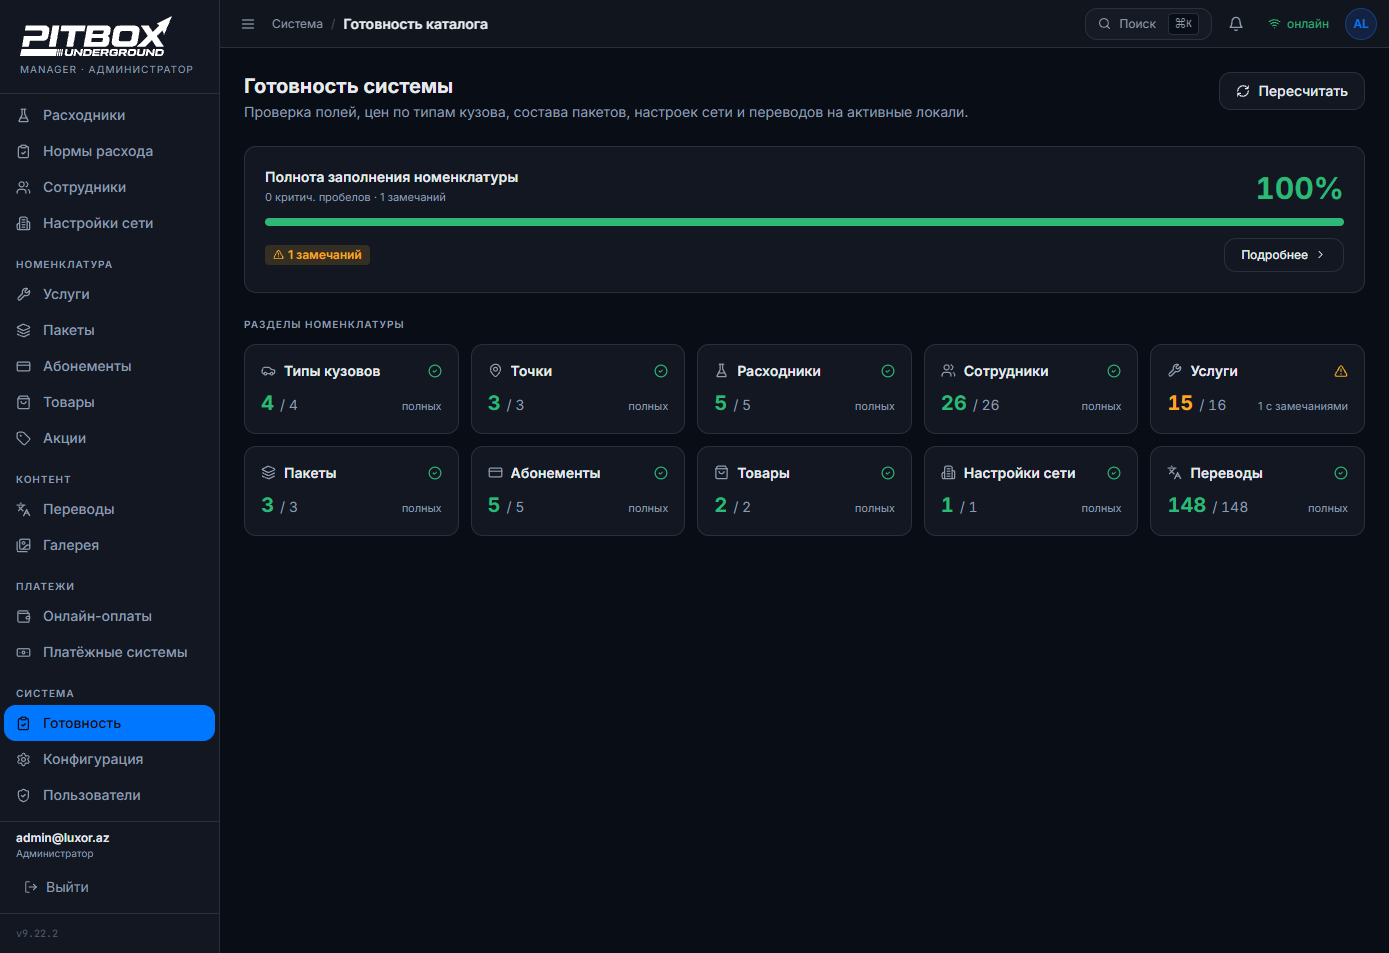Click the building icon beside sidebar Настройки сети
Viewport: 1389px width, 953px height.
(x=24, y=223)
